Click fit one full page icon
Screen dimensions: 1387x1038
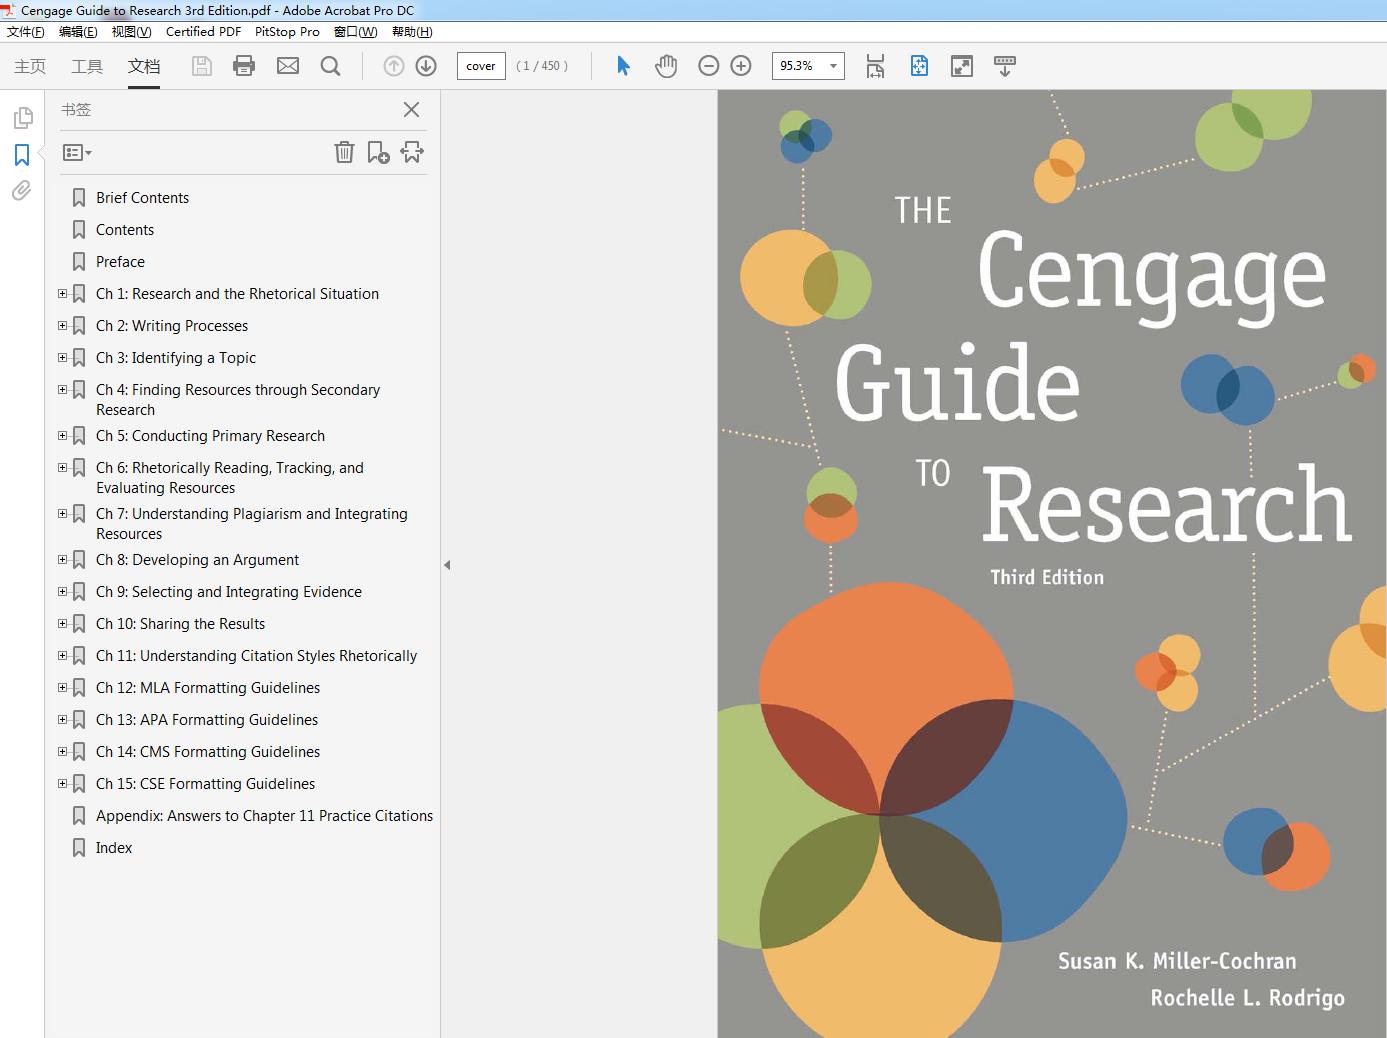point(919,66)
